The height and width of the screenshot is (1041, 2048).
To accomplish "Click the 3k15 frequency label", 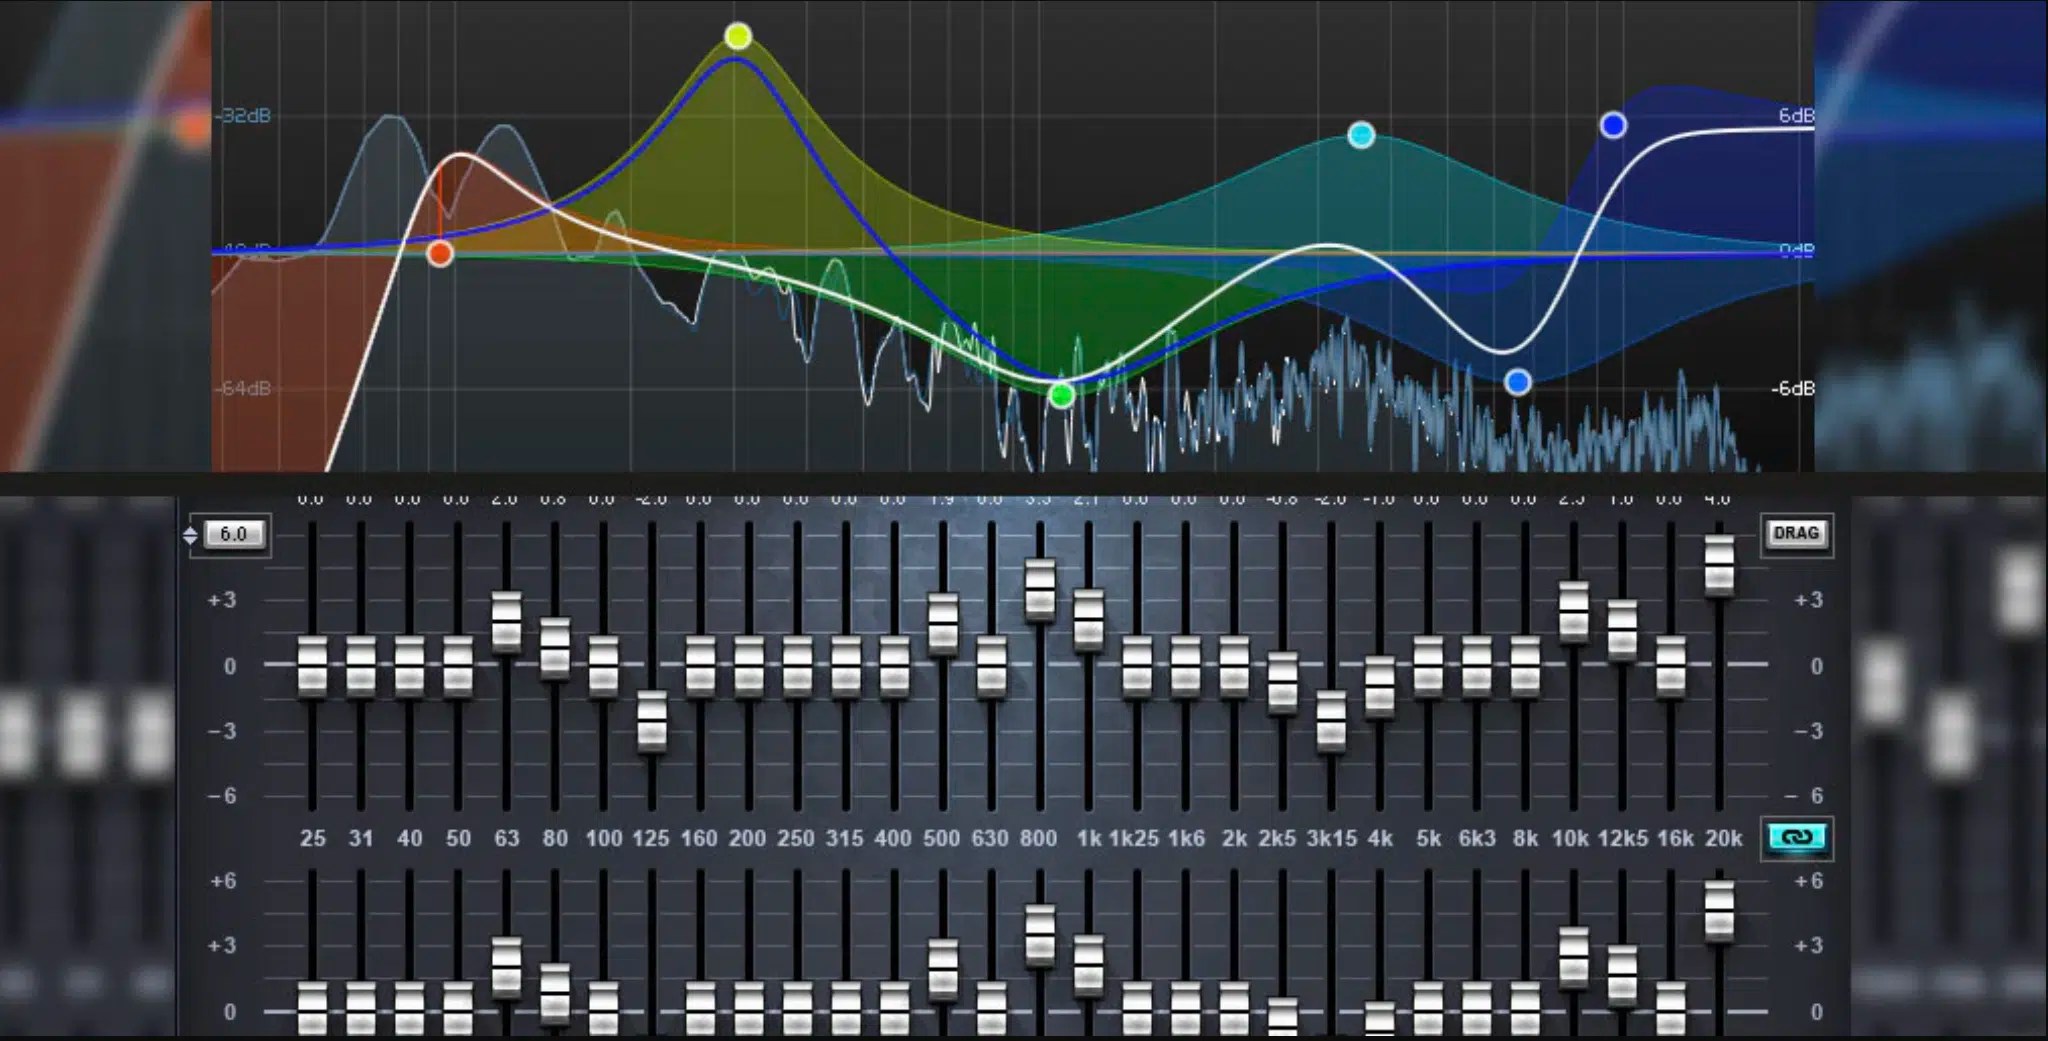I will click(1331, 839).
